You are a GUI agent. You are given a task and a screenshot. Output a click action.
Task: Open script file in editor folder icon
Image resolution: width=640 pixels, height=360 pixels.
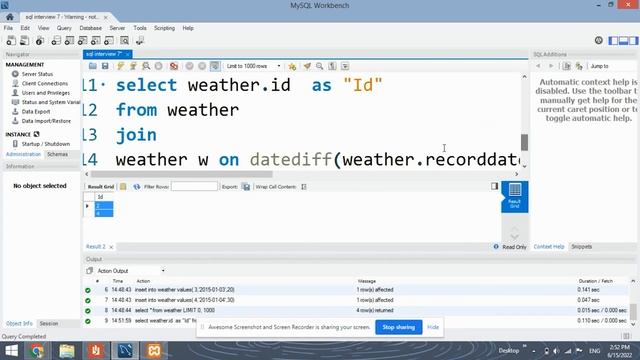(93, 66)
